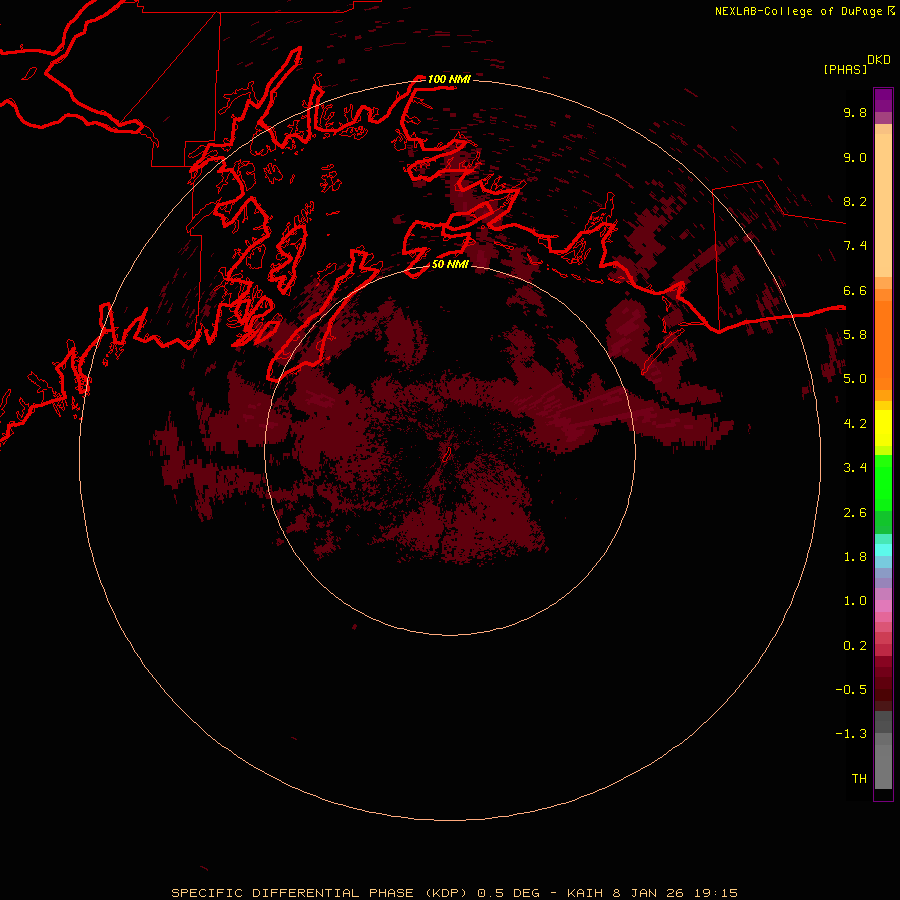Click the DKD label above the legend
Screen dimensions: 900x900
(879, 60)
